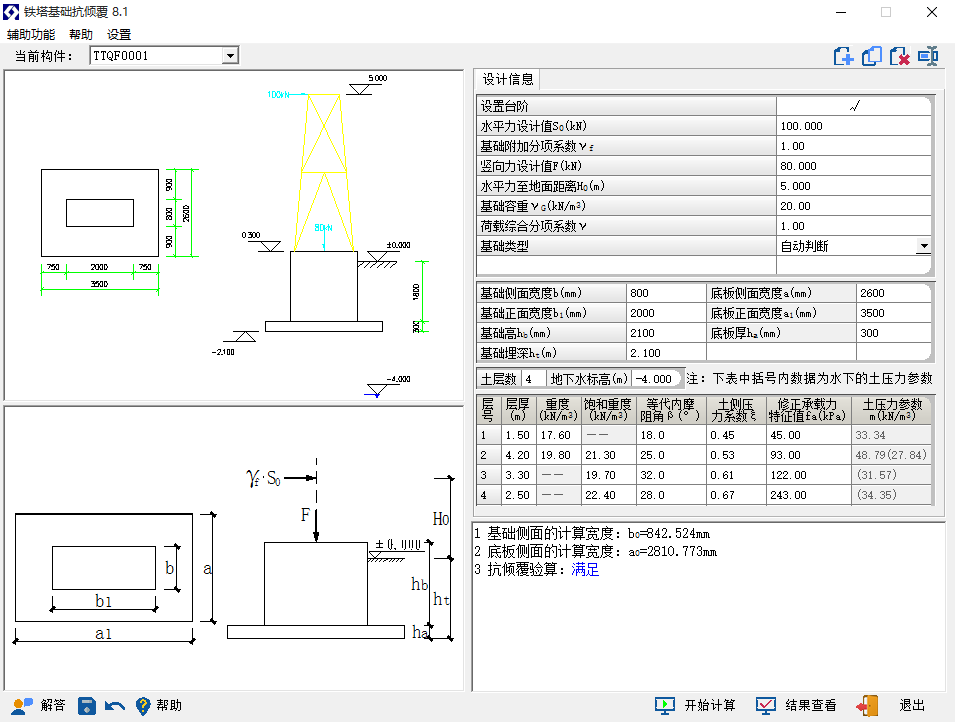Click the 荷载综合分项系数 value field

pos(854,226)
